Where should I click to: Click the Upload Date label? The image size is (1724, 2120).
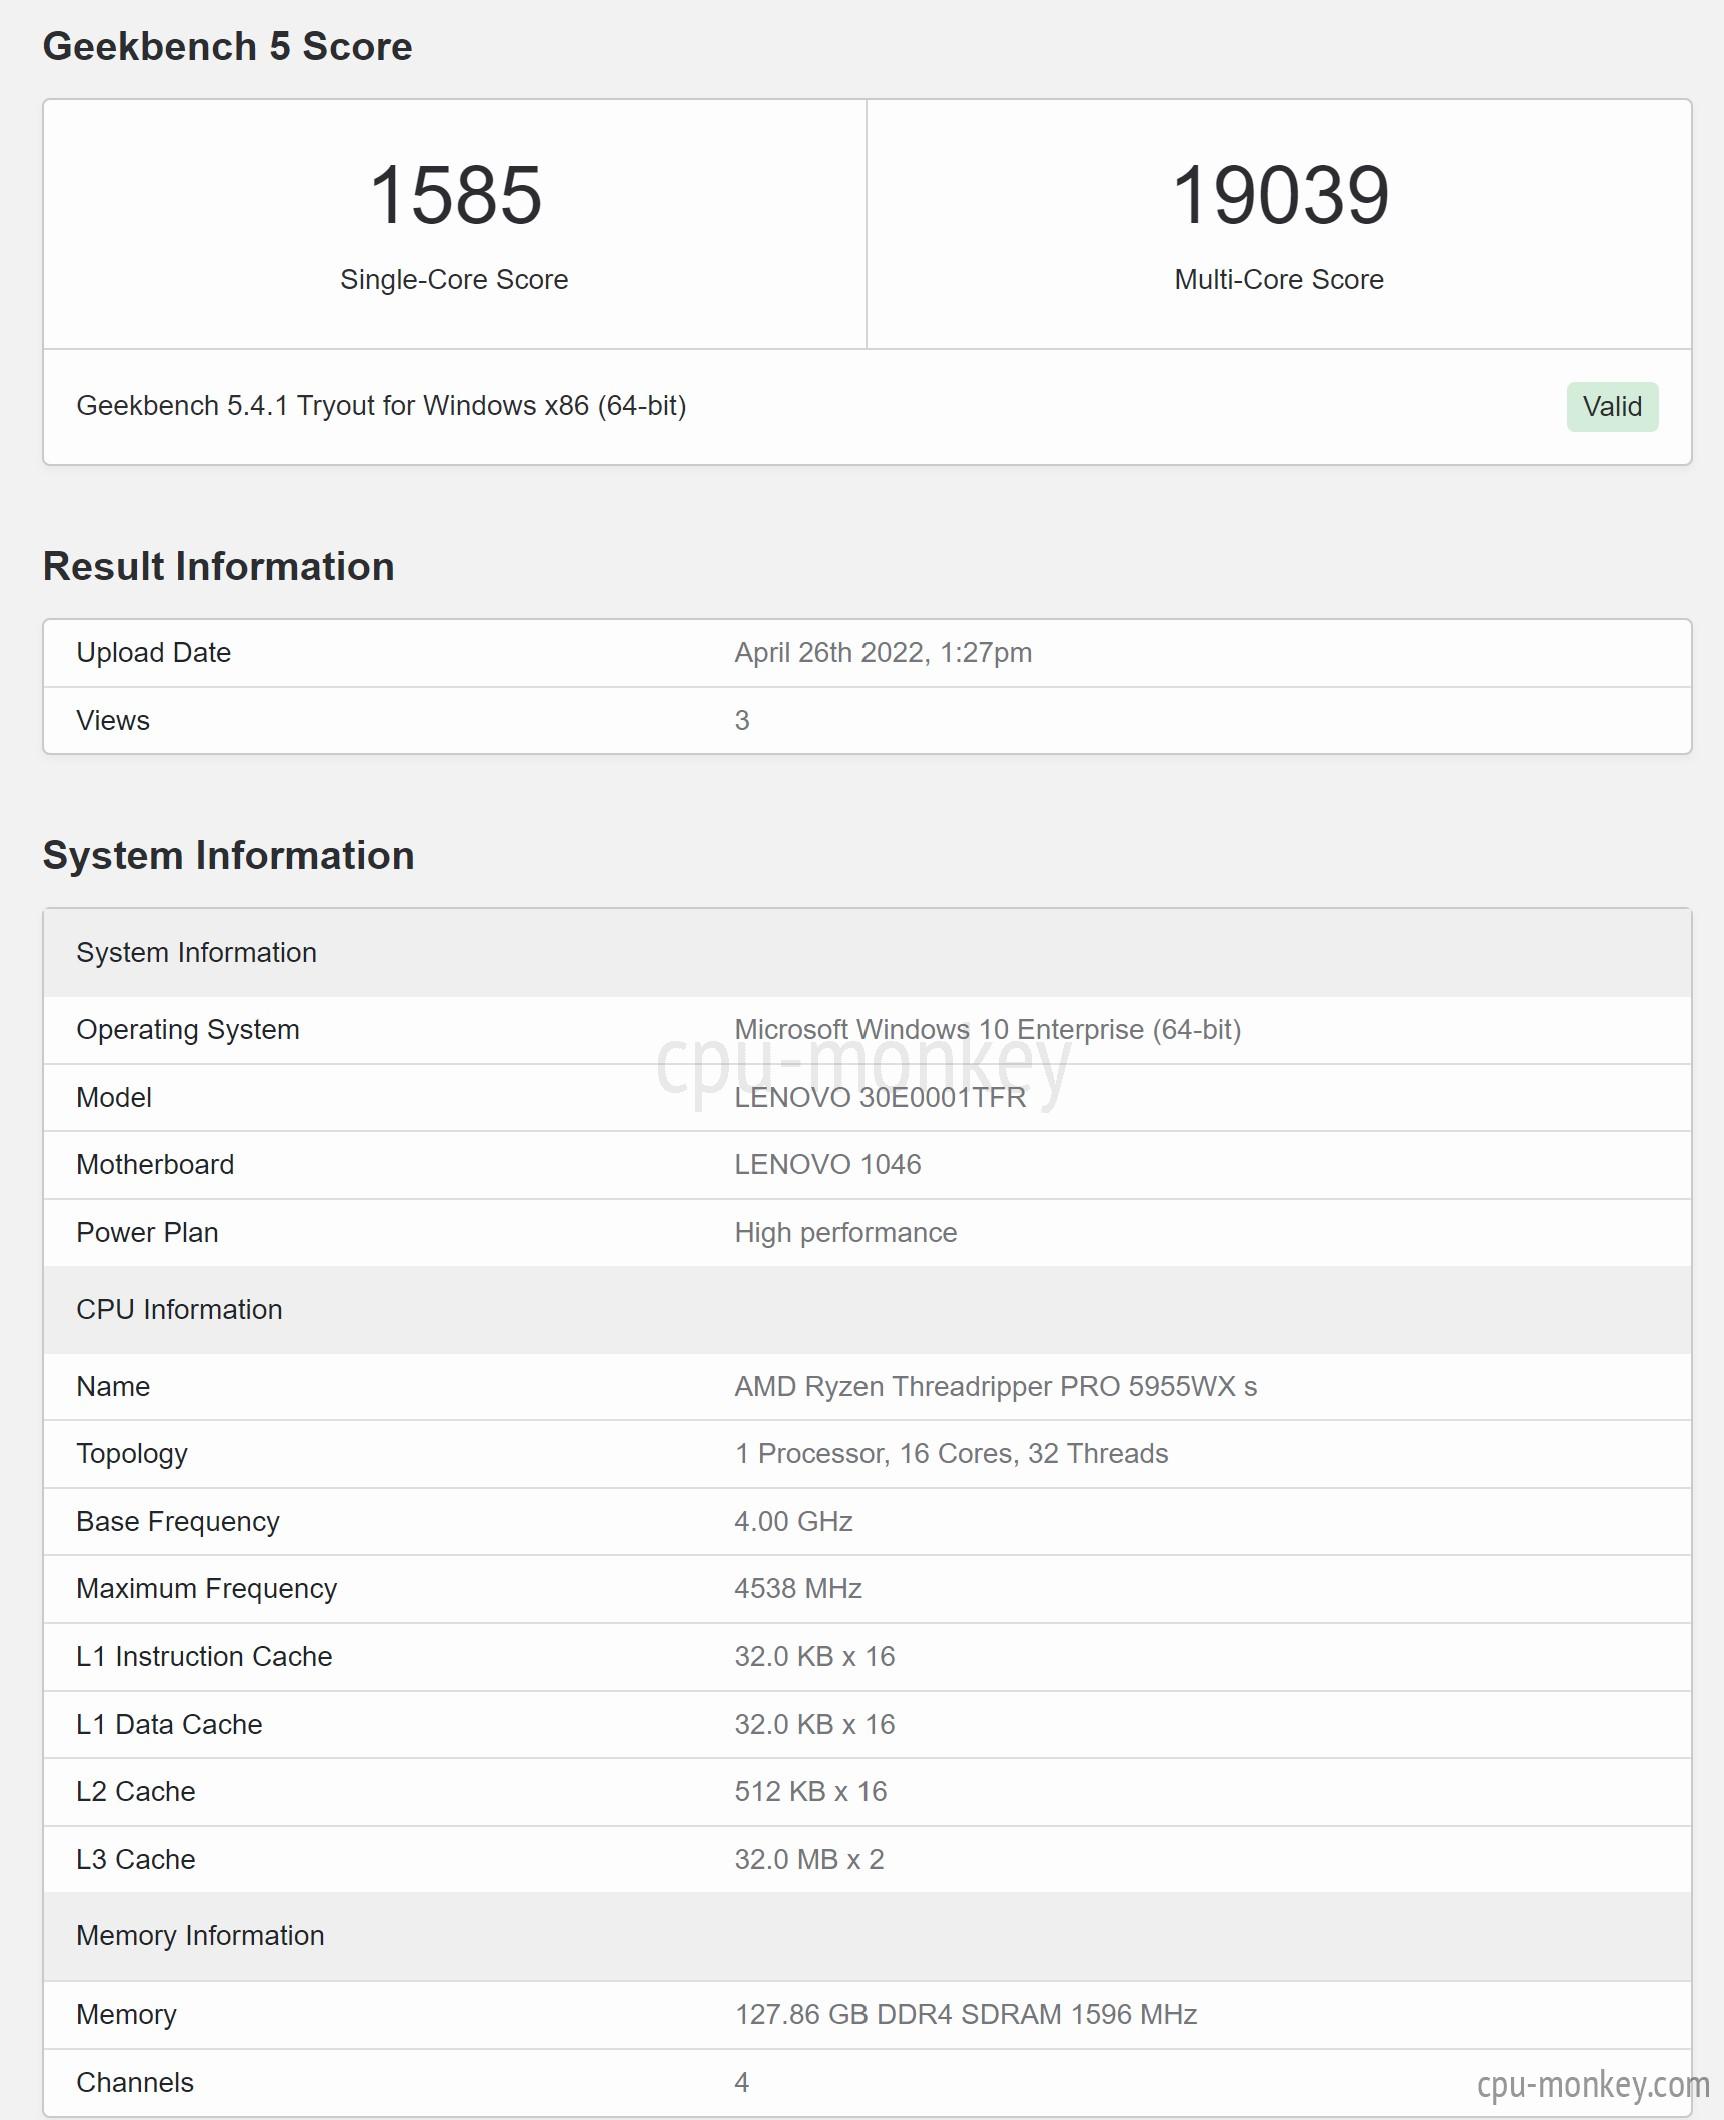click(x=153, y=653)
